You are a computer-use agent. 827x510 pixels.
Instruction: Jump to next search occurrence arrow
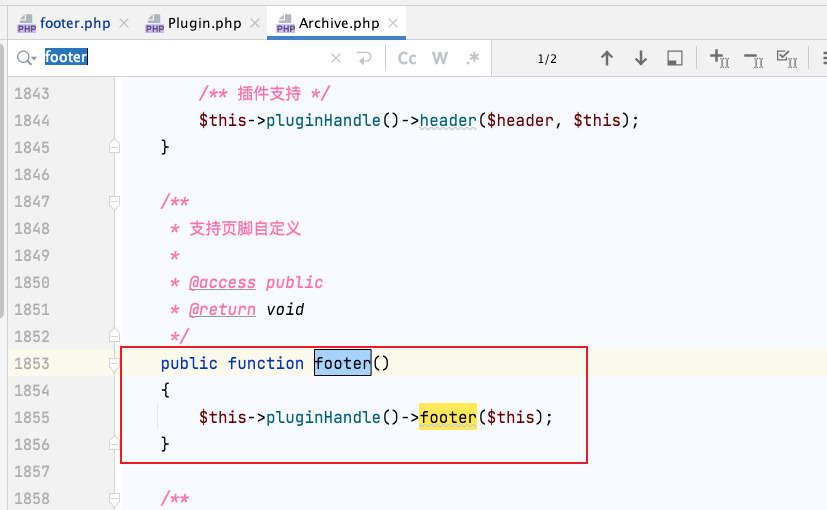[x=641, y=58]
